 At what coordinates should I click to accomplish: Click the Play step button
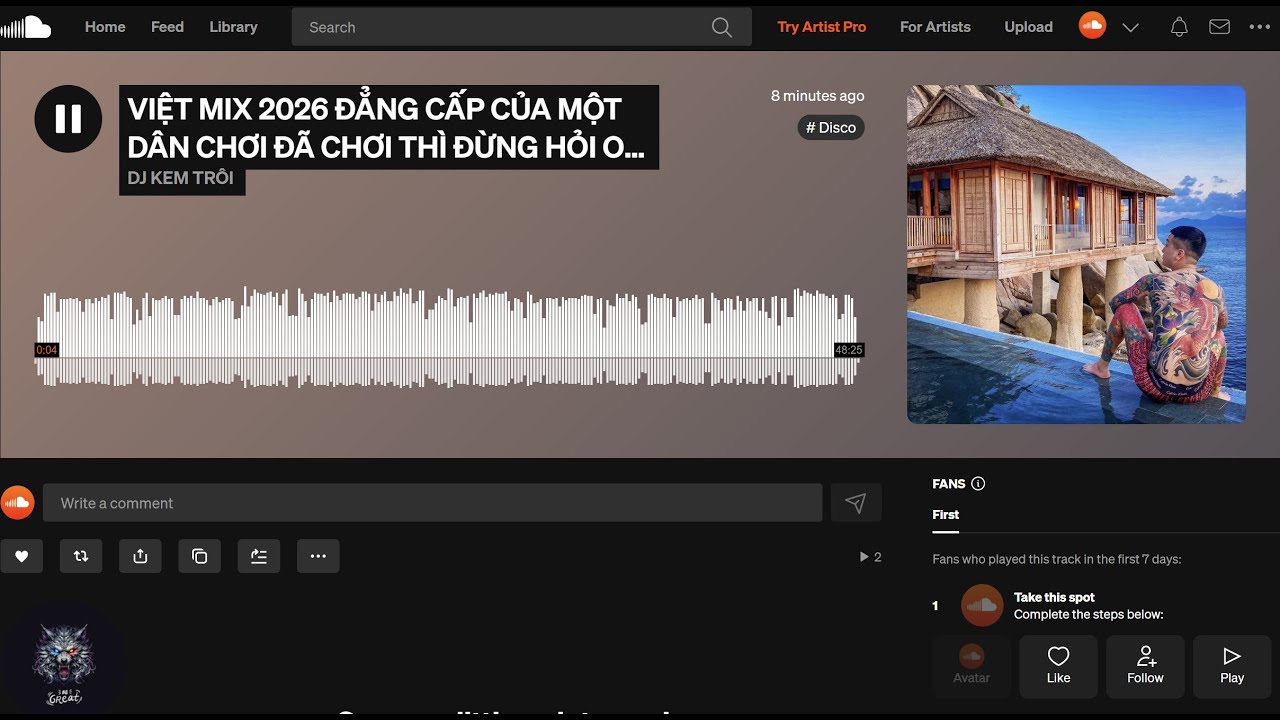(1232, 666)
